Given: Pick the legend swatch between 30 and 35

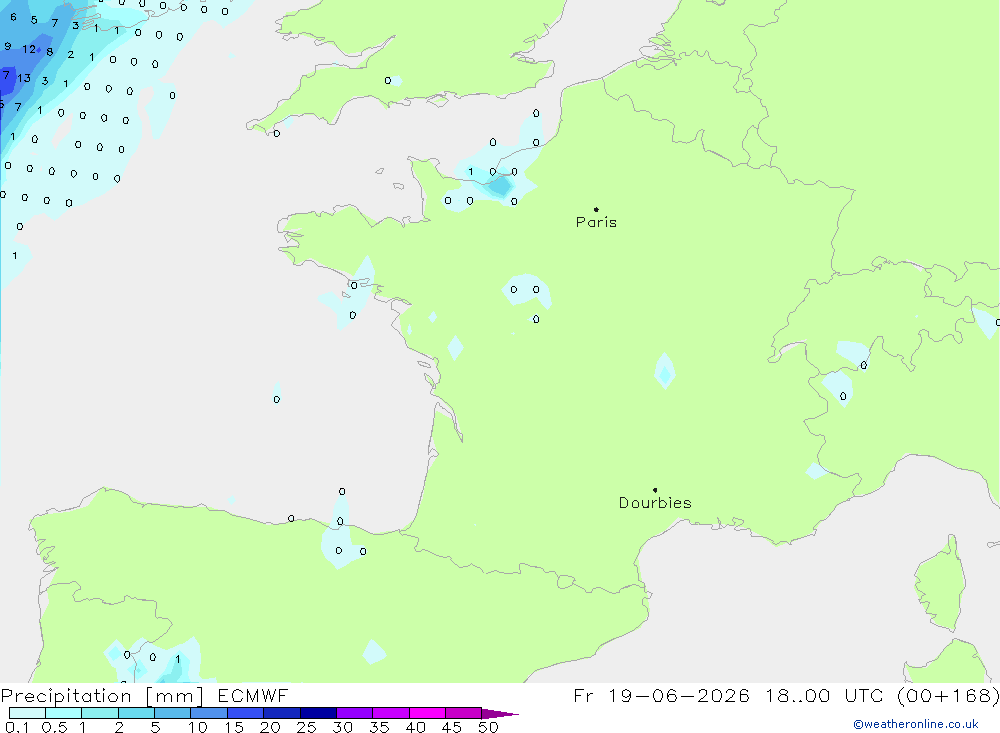Looking at the screenshot, I should (355, 713).
